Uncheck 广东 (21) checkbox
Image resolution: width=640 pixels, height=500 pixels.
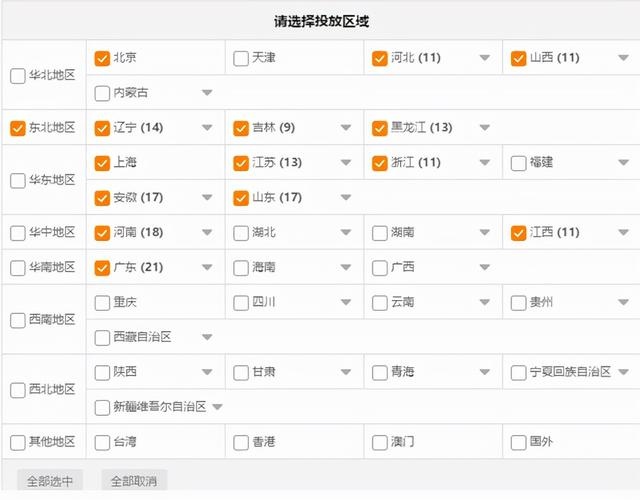coord(102,268)
